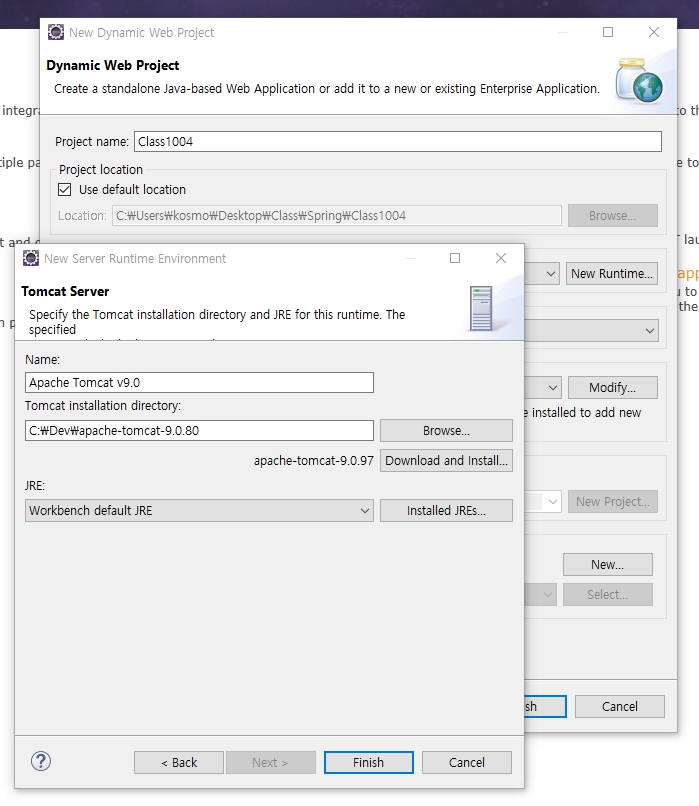Open the disabled dropdown beside Select button
The image size is (699, 806).
548,595
